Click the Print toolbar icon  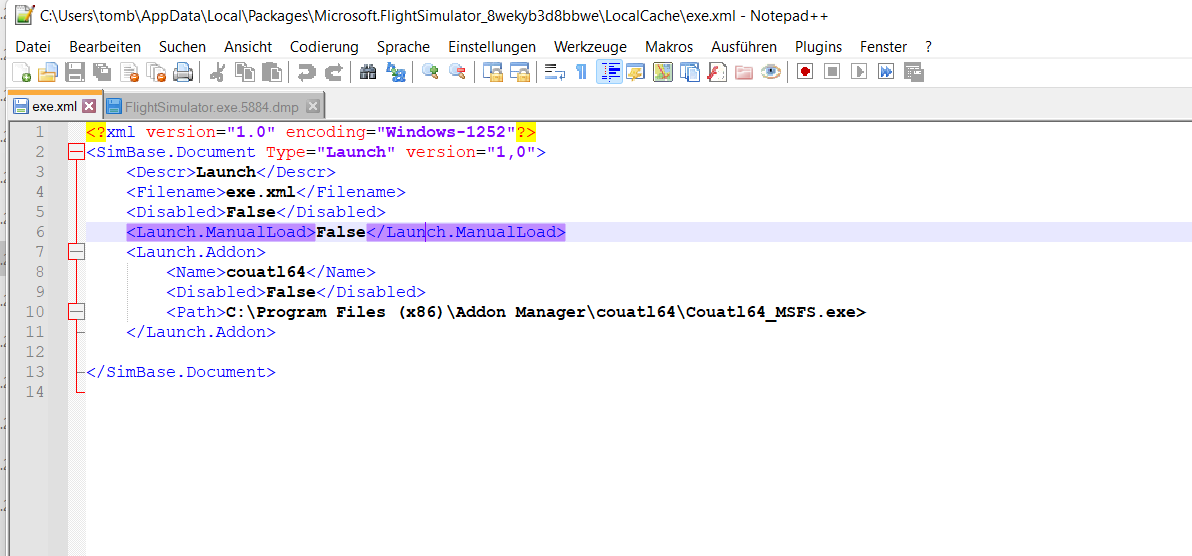tap(182, 72)
